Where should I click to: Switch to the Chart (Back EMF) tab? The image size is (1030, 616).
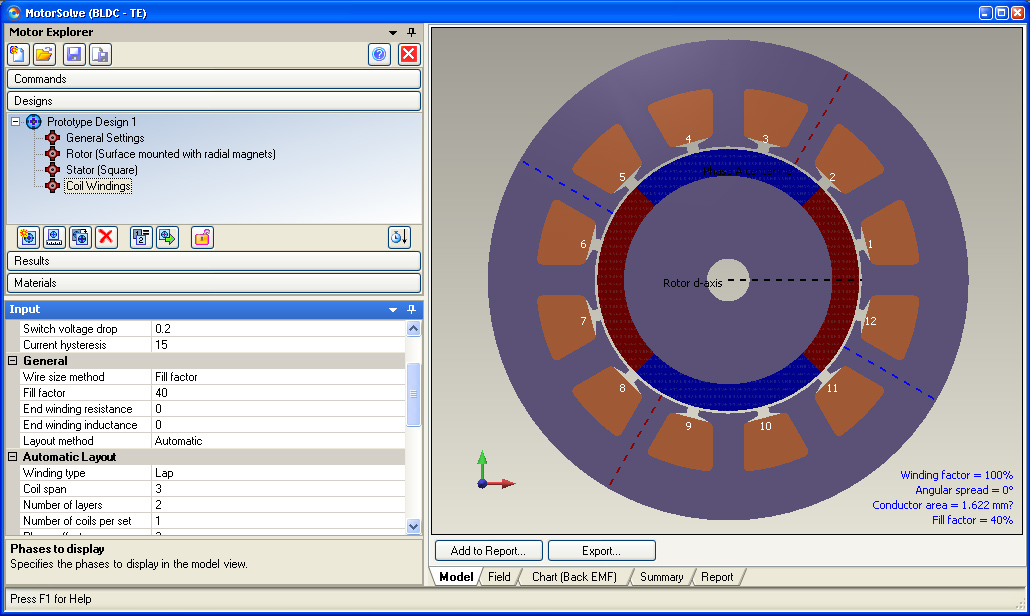pyautogui.click(x=574, y=577)
